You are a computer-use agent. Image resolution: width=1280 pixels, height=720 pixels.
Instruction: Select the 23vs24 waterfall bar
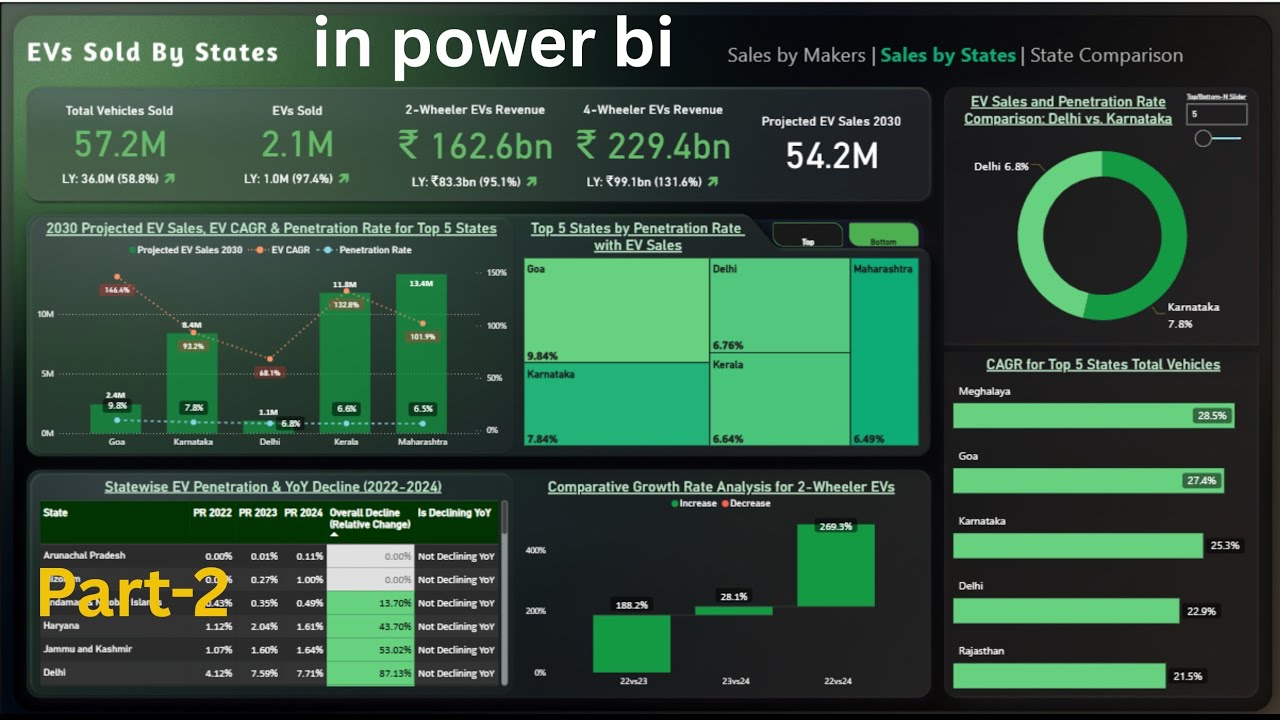(x=734, y=610)
